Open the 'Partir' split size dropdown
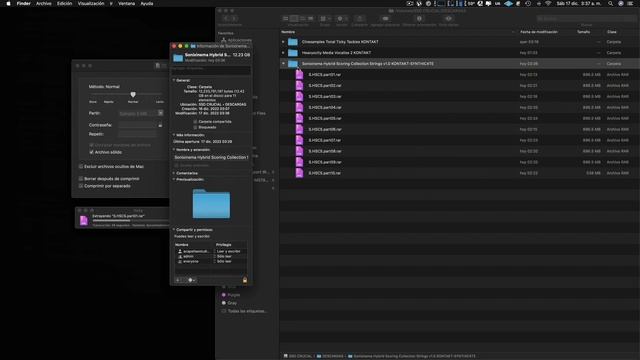Screen dimensions: 640x360 tap(160, 113)
